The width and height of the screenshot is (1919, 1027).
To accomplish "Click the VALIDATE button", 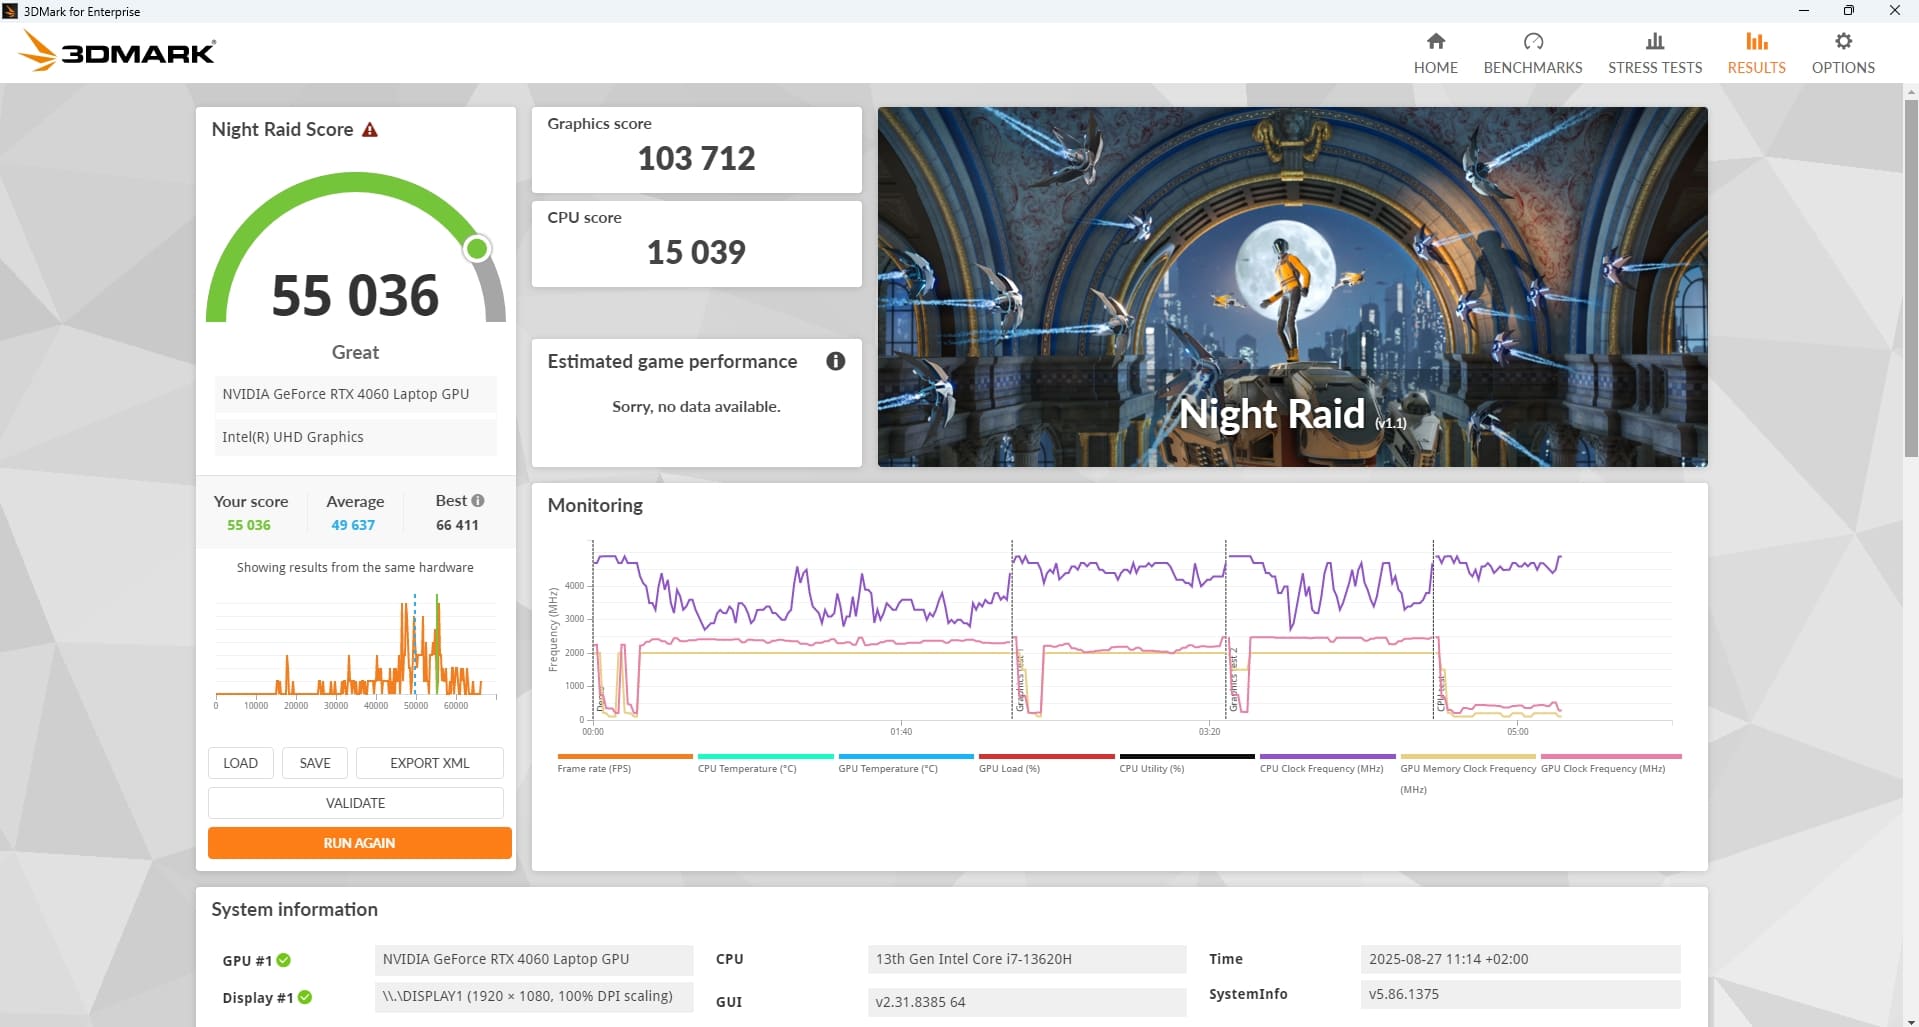I will pyautogui.click(x=356, y=803).
